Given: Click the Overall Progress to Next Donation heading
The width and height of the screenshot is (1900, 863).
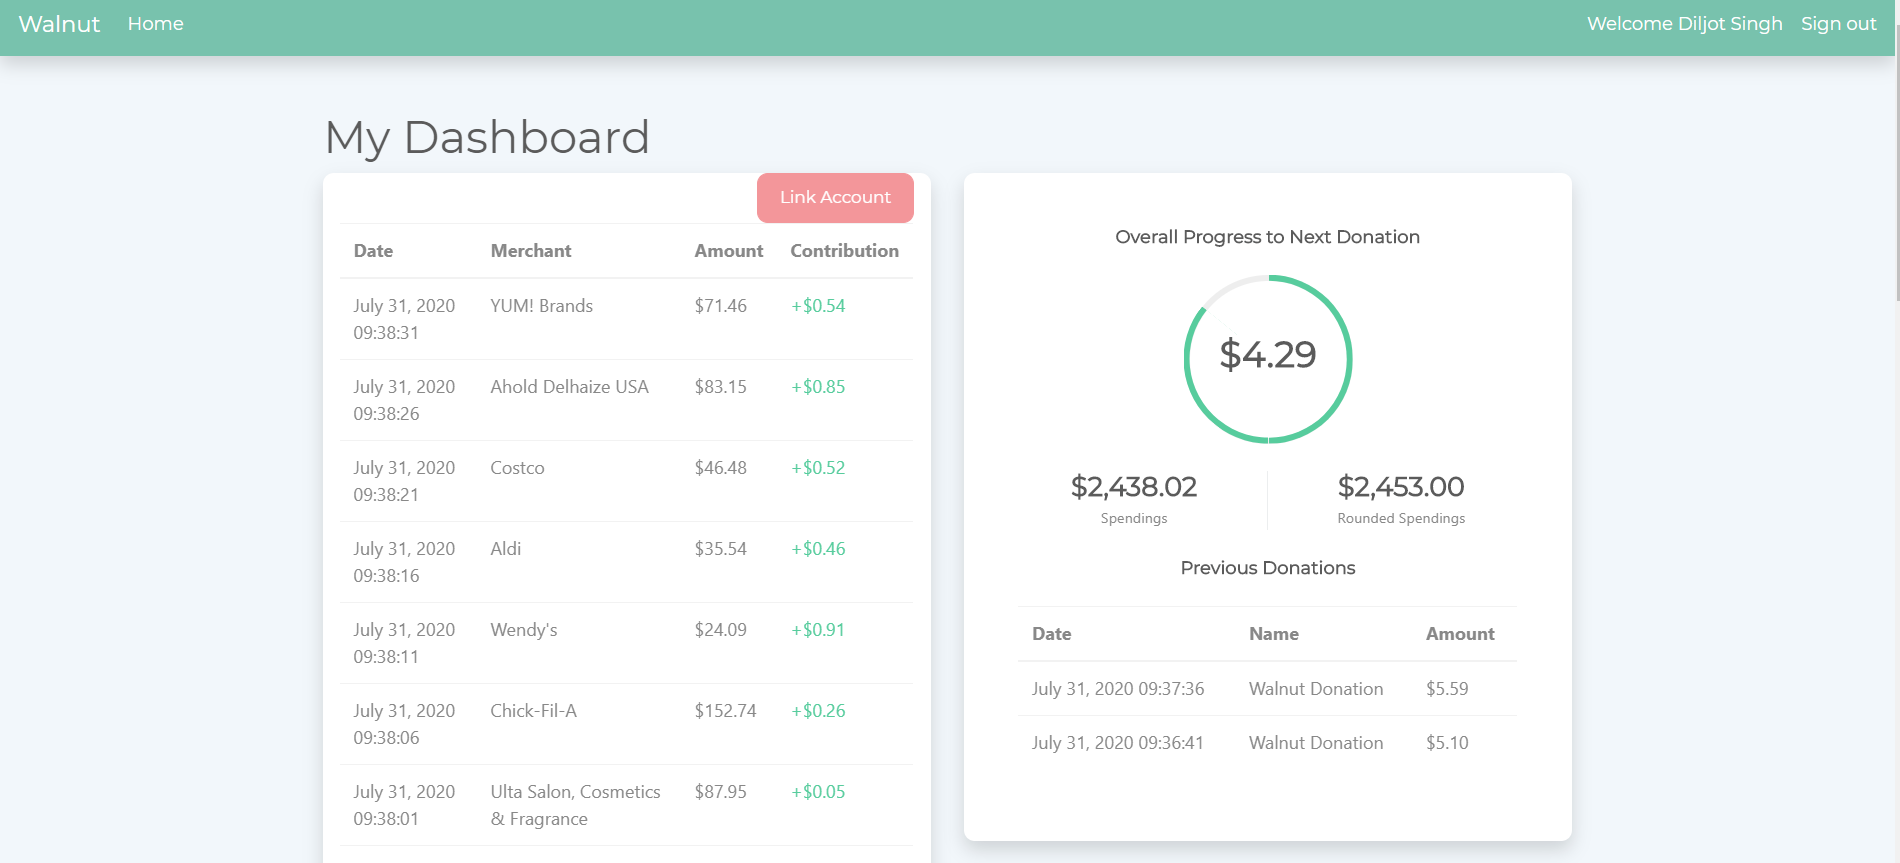Looking at the screenshot, I should click(x=1267, y=237).
